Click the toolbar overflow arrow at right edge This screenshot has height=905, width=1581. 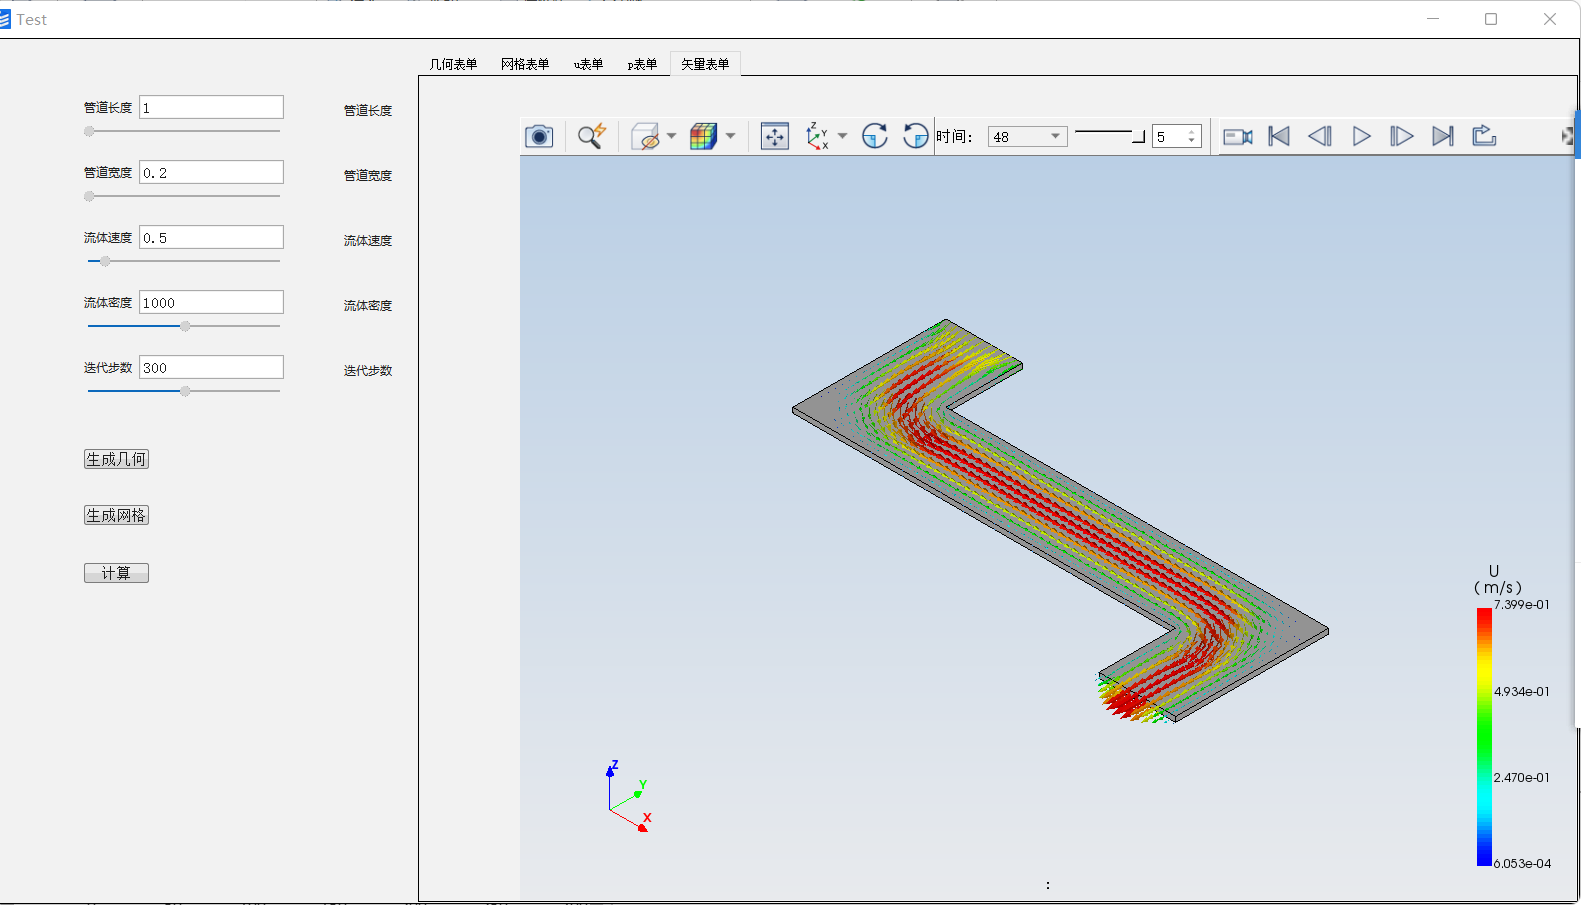point(1567,136)
